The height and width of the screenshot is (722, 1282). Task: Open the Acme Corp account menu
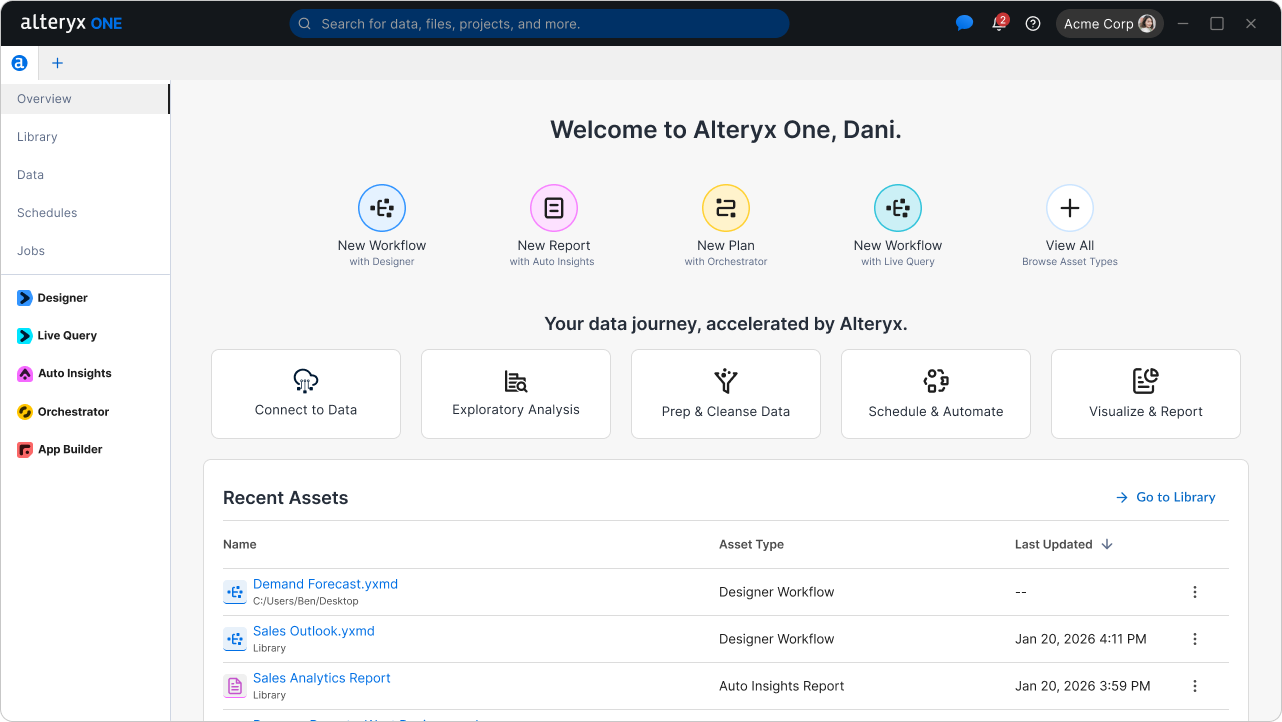1109,24
